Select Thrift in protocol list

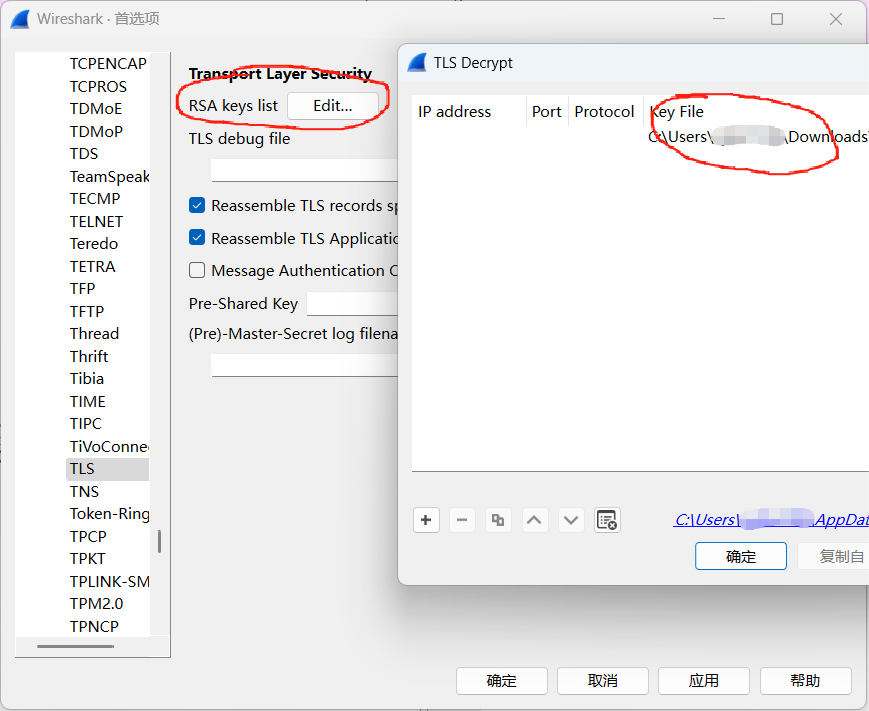(x=89, y=356)
